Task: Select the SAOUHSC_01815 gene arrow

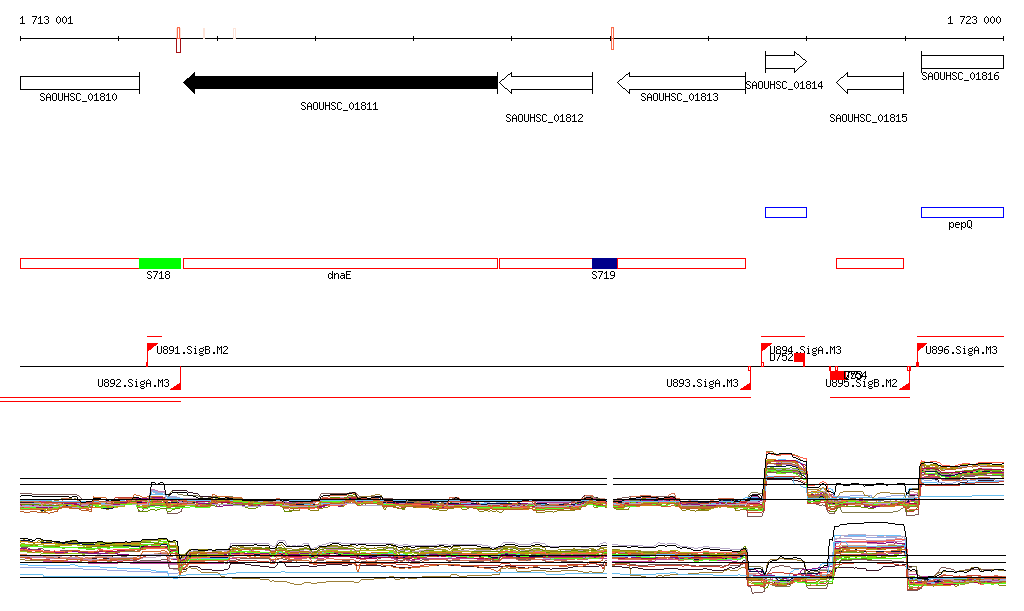Action: point(870,83)
